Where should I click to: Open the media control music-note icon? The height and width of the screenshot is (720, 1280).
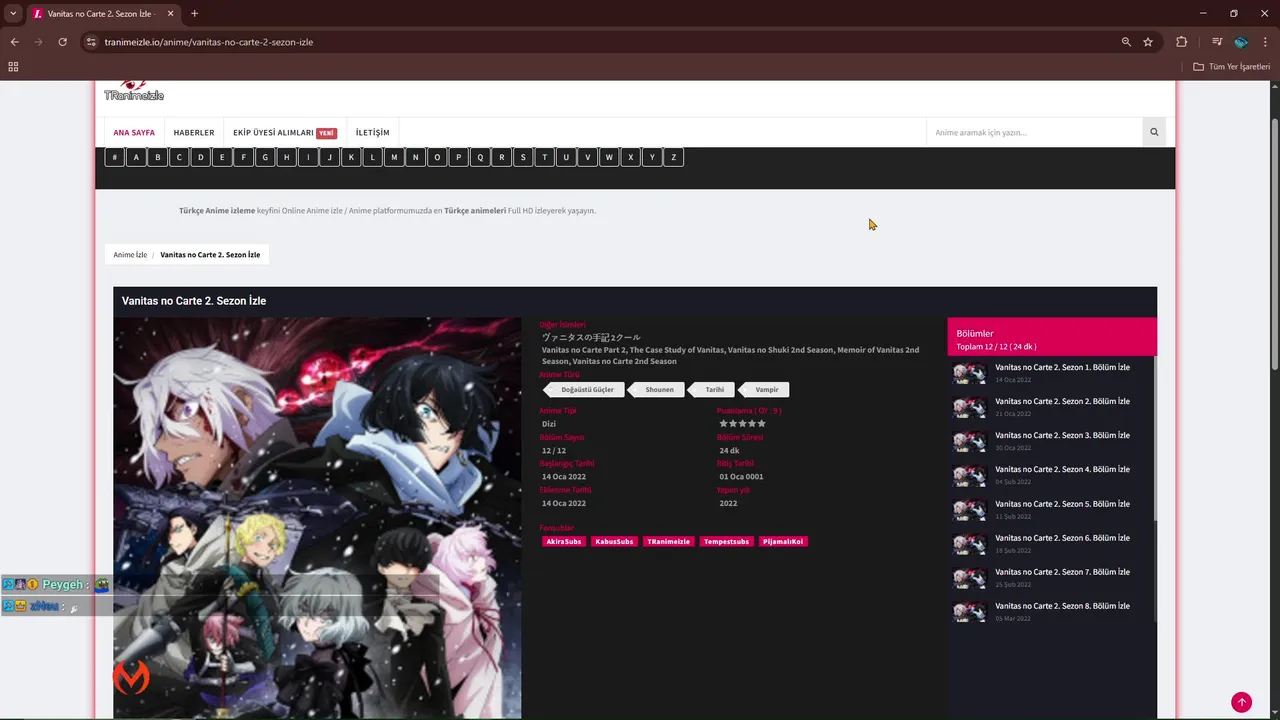click(x=1217, y=42)
